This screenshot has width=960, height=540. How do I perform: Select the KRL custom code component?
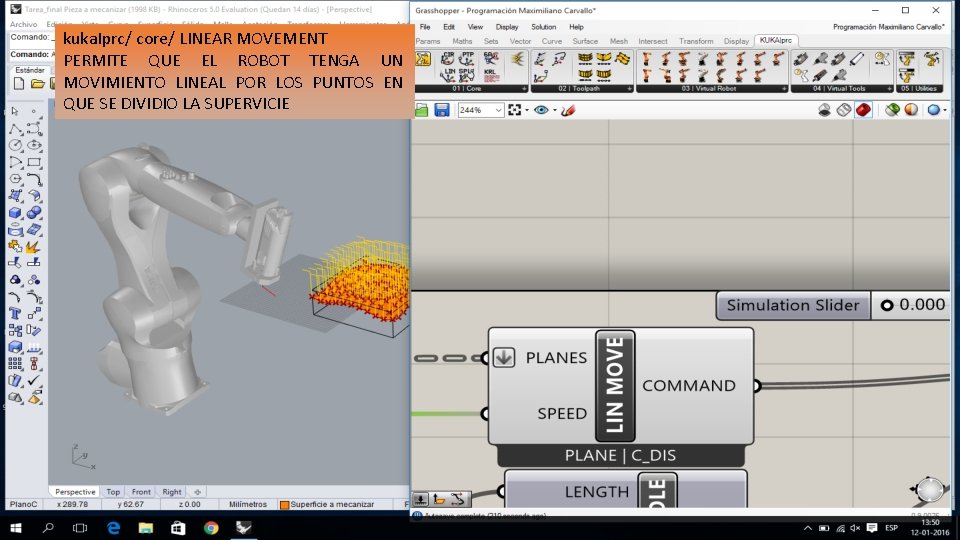coord(491,75)
